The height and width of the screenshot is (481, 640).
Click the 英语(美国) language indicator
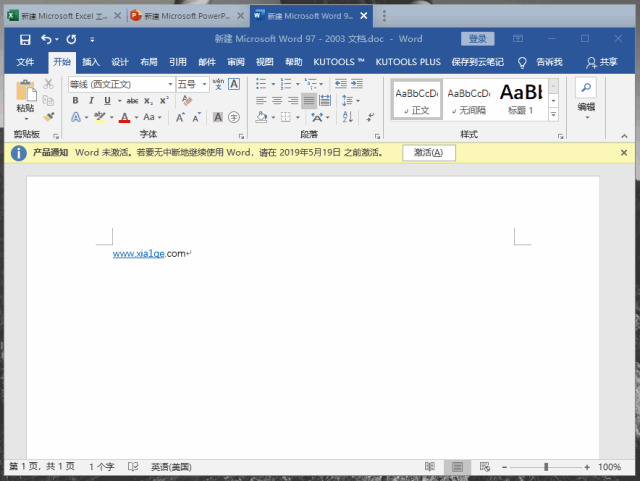[171, 467]
